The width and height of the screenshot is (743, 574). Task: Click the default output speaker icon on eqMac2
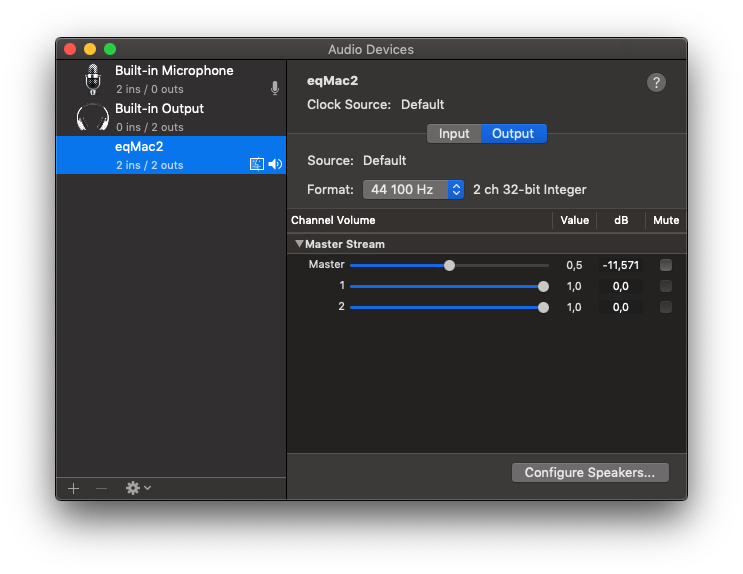(275, 164)
